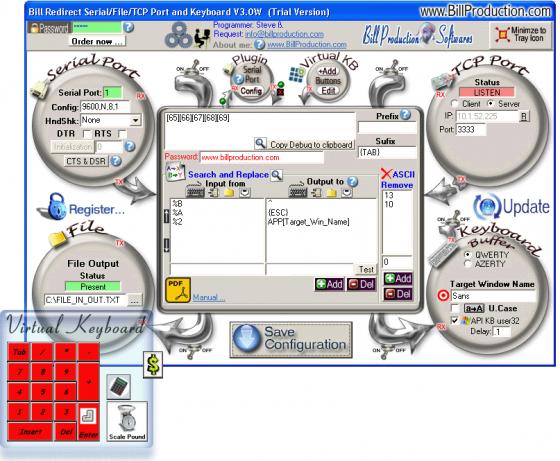560x461 pixels.
Task: Click Del under ASCII Remove
Action: 398,294
